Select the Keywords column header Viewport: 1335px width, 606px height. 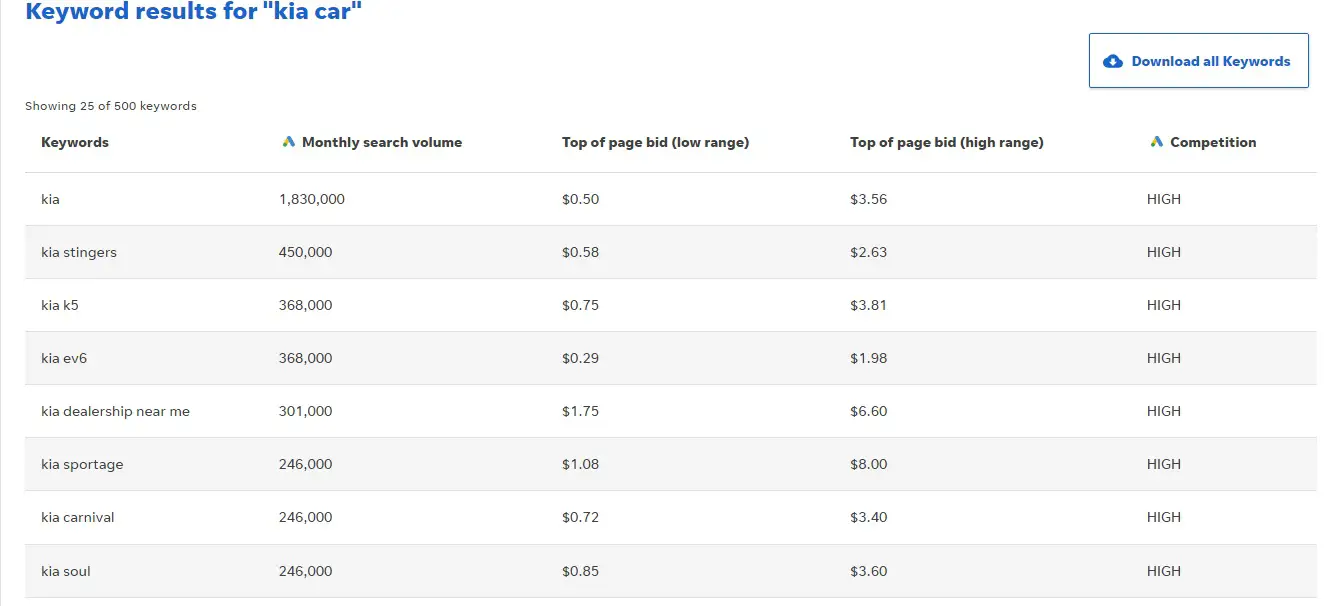[x=75, y=142]
